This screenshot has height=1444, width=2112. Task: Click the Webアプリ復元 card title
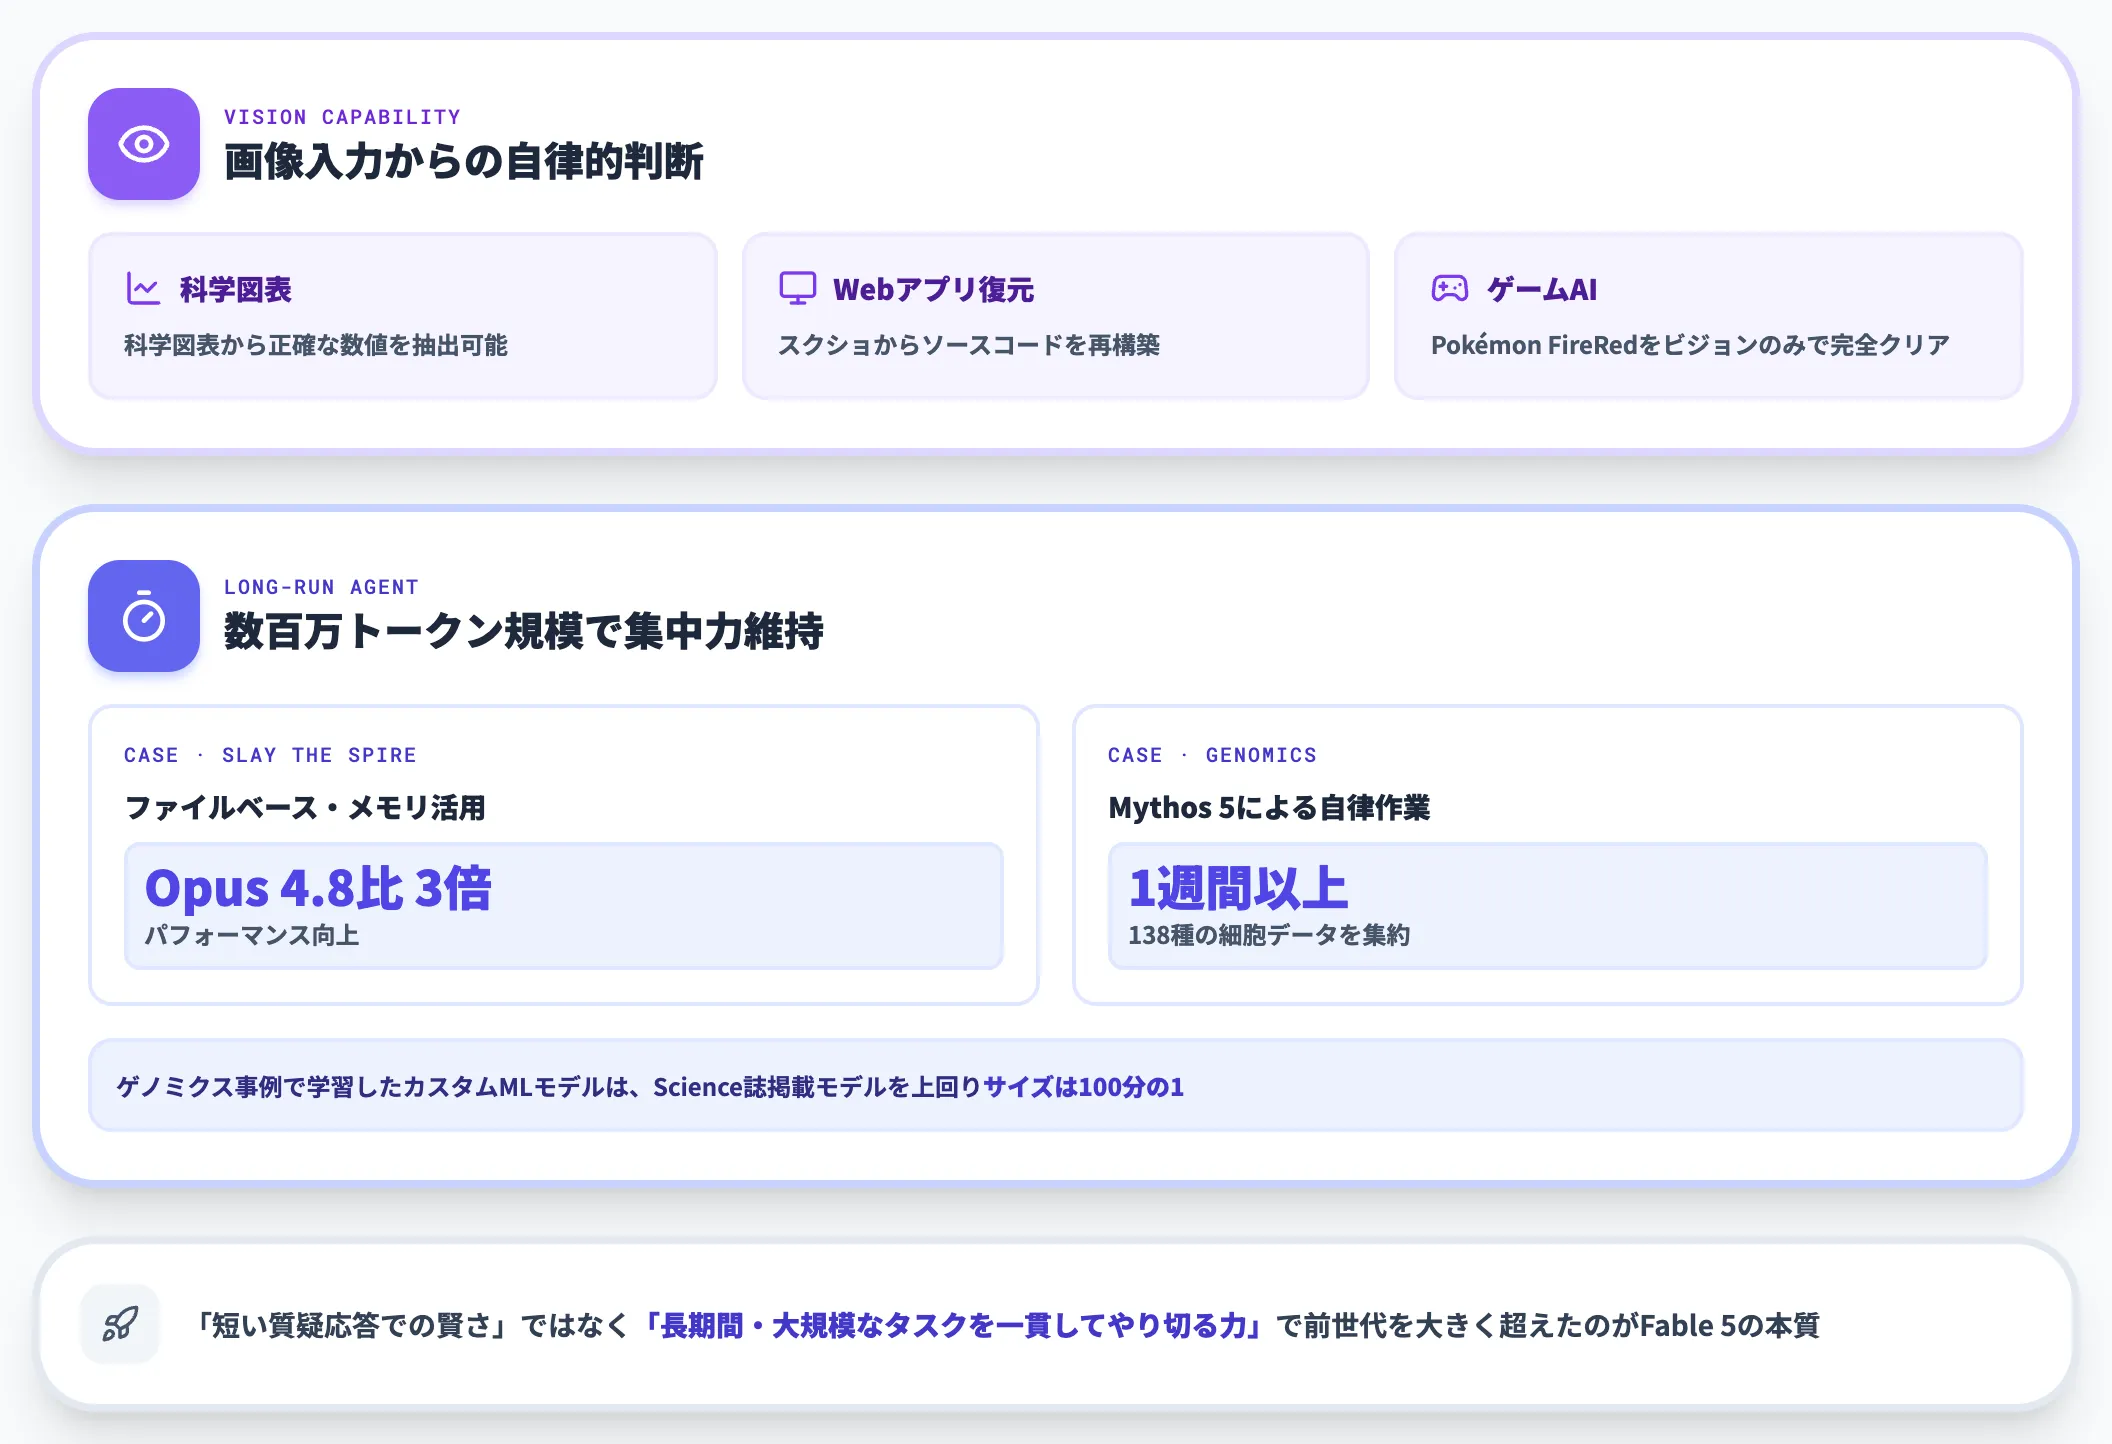pyautogui.click(x=934, y=290)
